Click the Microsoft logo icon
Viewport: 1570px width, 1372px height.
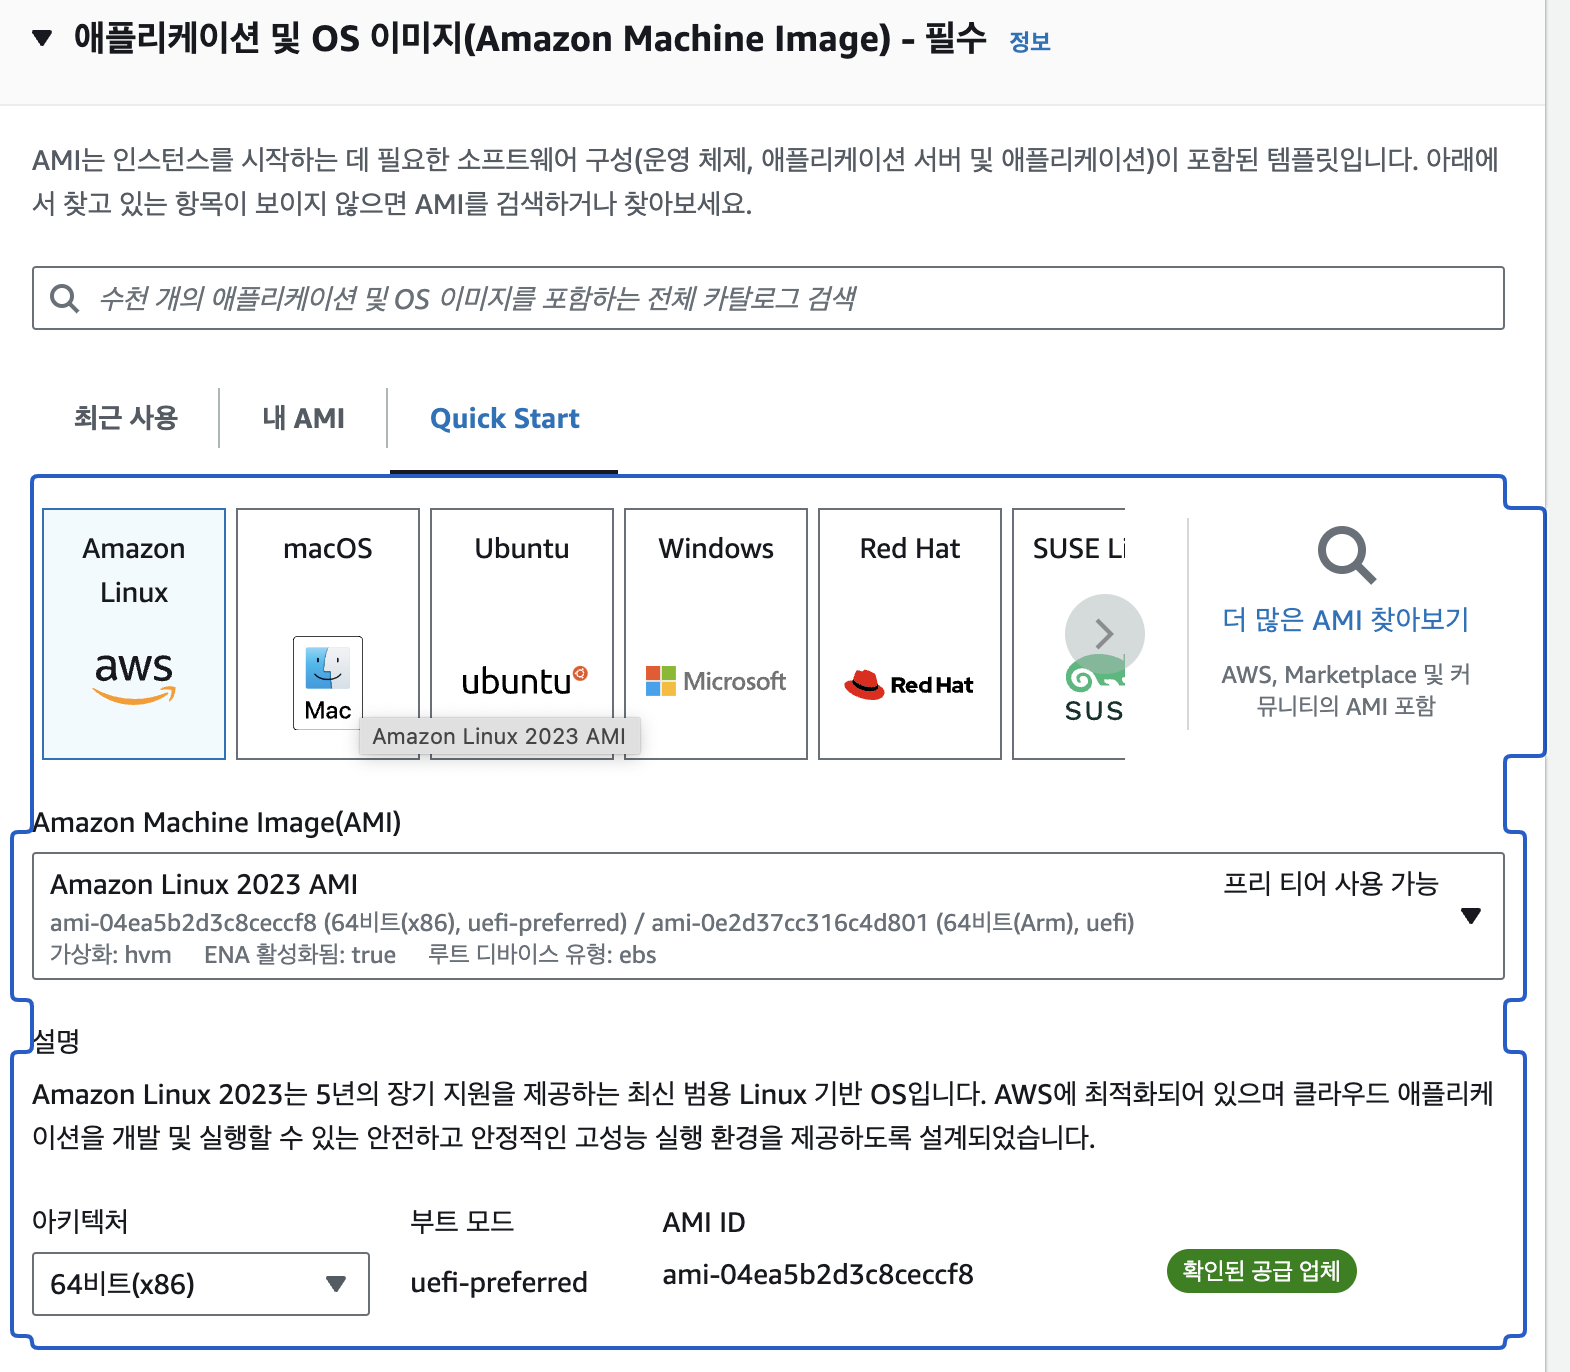click(716, 681)
